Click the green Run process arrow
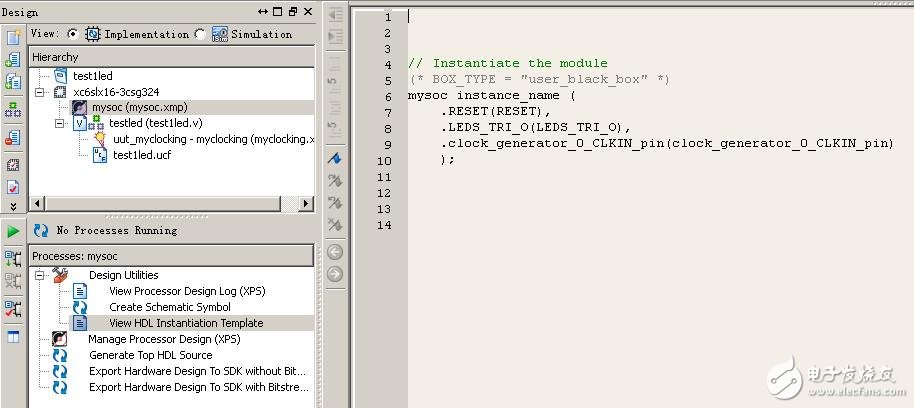Image resolution: width=914 pixels, height=408 pixels. tap(13, 231)
